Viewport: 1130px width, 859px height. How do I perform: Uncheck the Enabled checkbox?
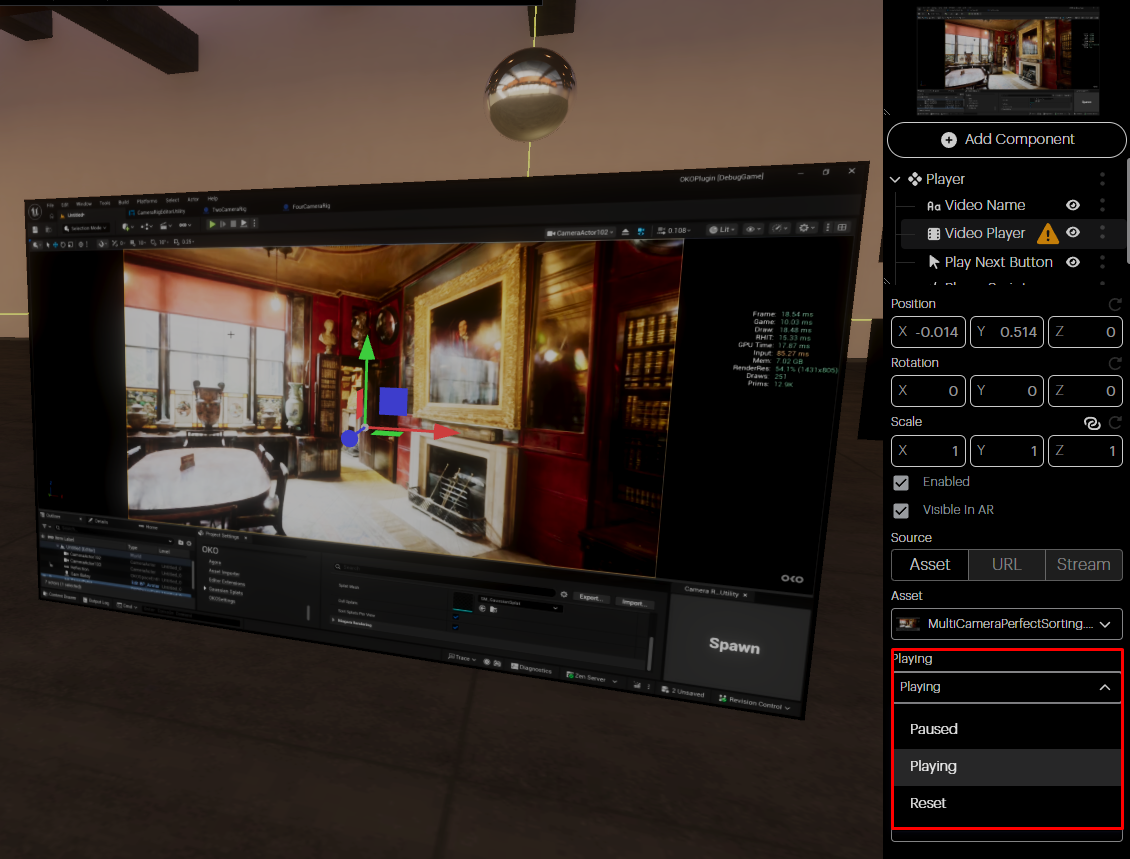(901, 482)
